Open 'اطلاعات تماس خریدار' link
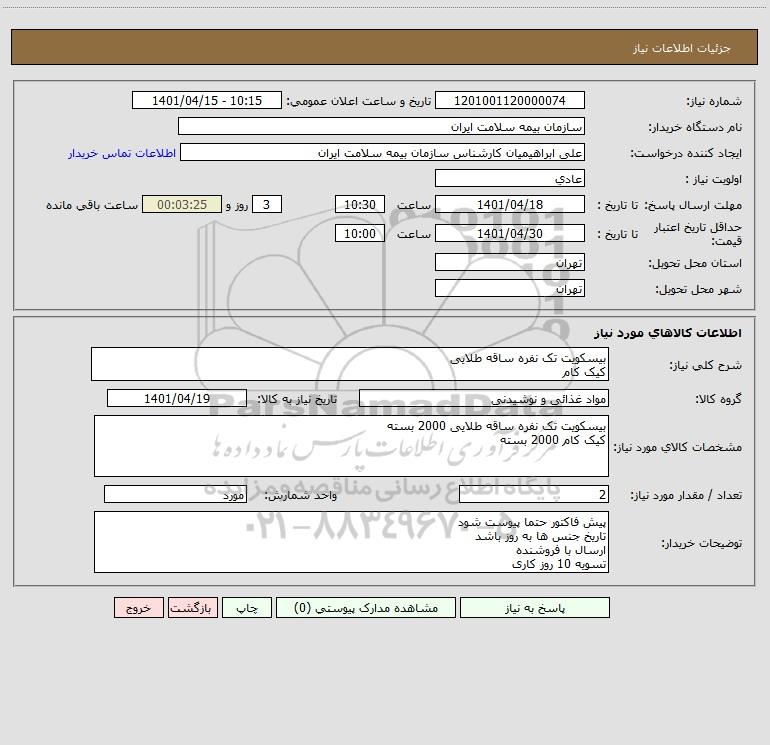The image size is (770, 745). (x=122, y=153)
